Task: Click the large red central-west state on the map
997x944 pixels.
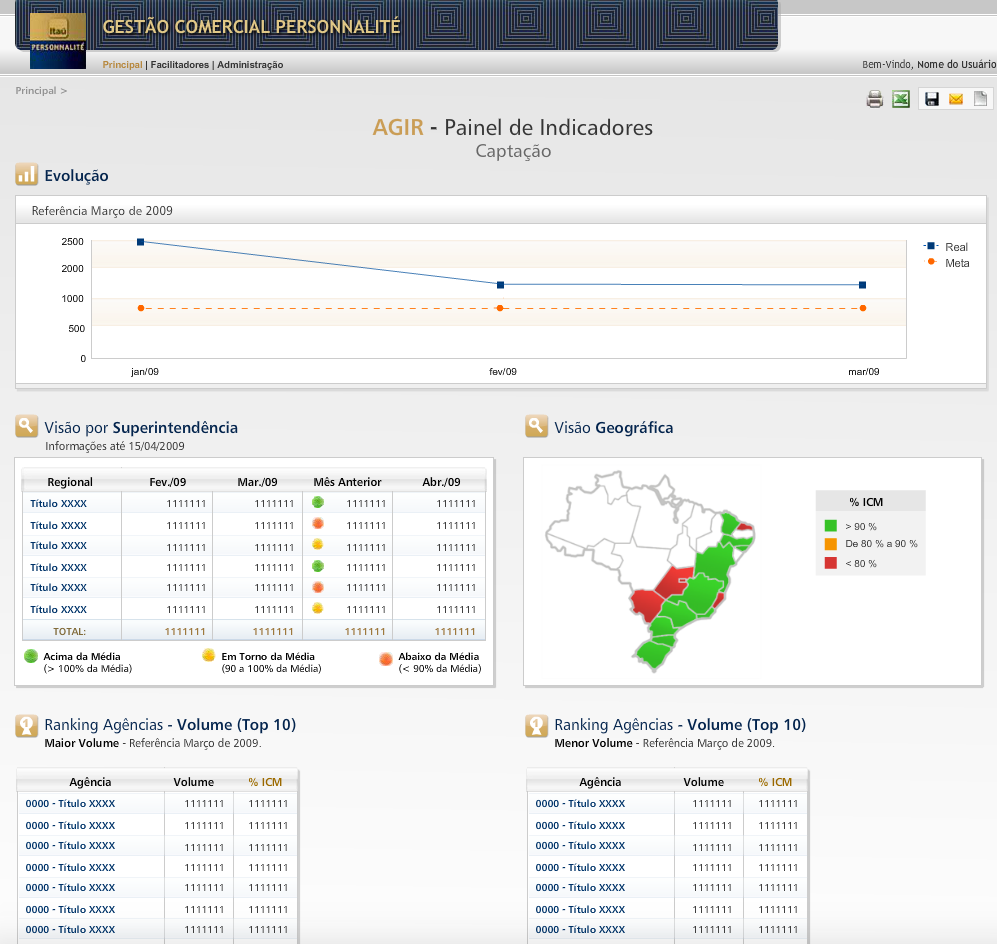Action: coord(674,581)
